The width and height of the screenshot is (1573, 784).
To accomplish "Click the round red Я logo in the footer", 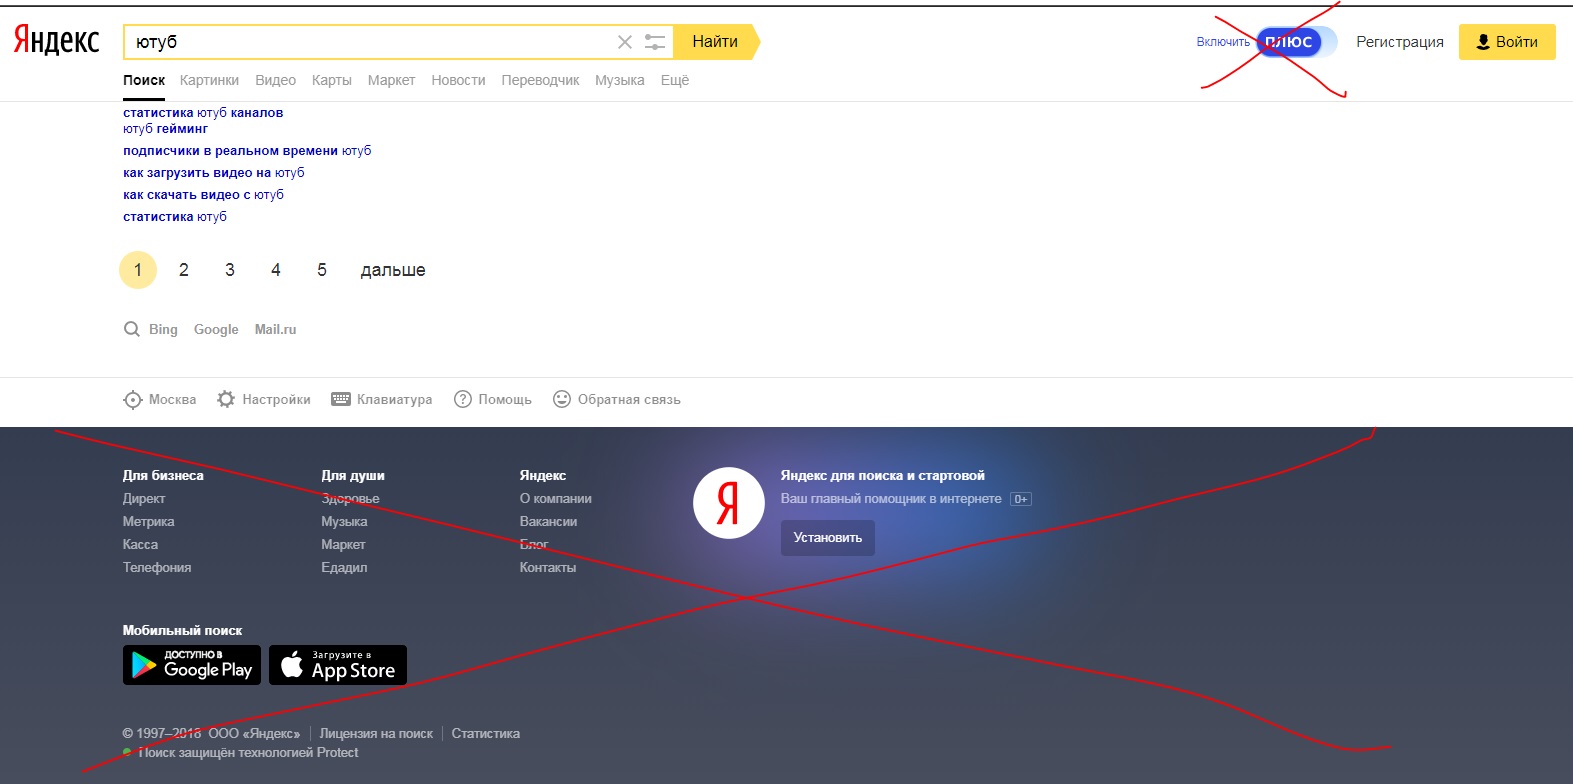I will coord(729,503).
